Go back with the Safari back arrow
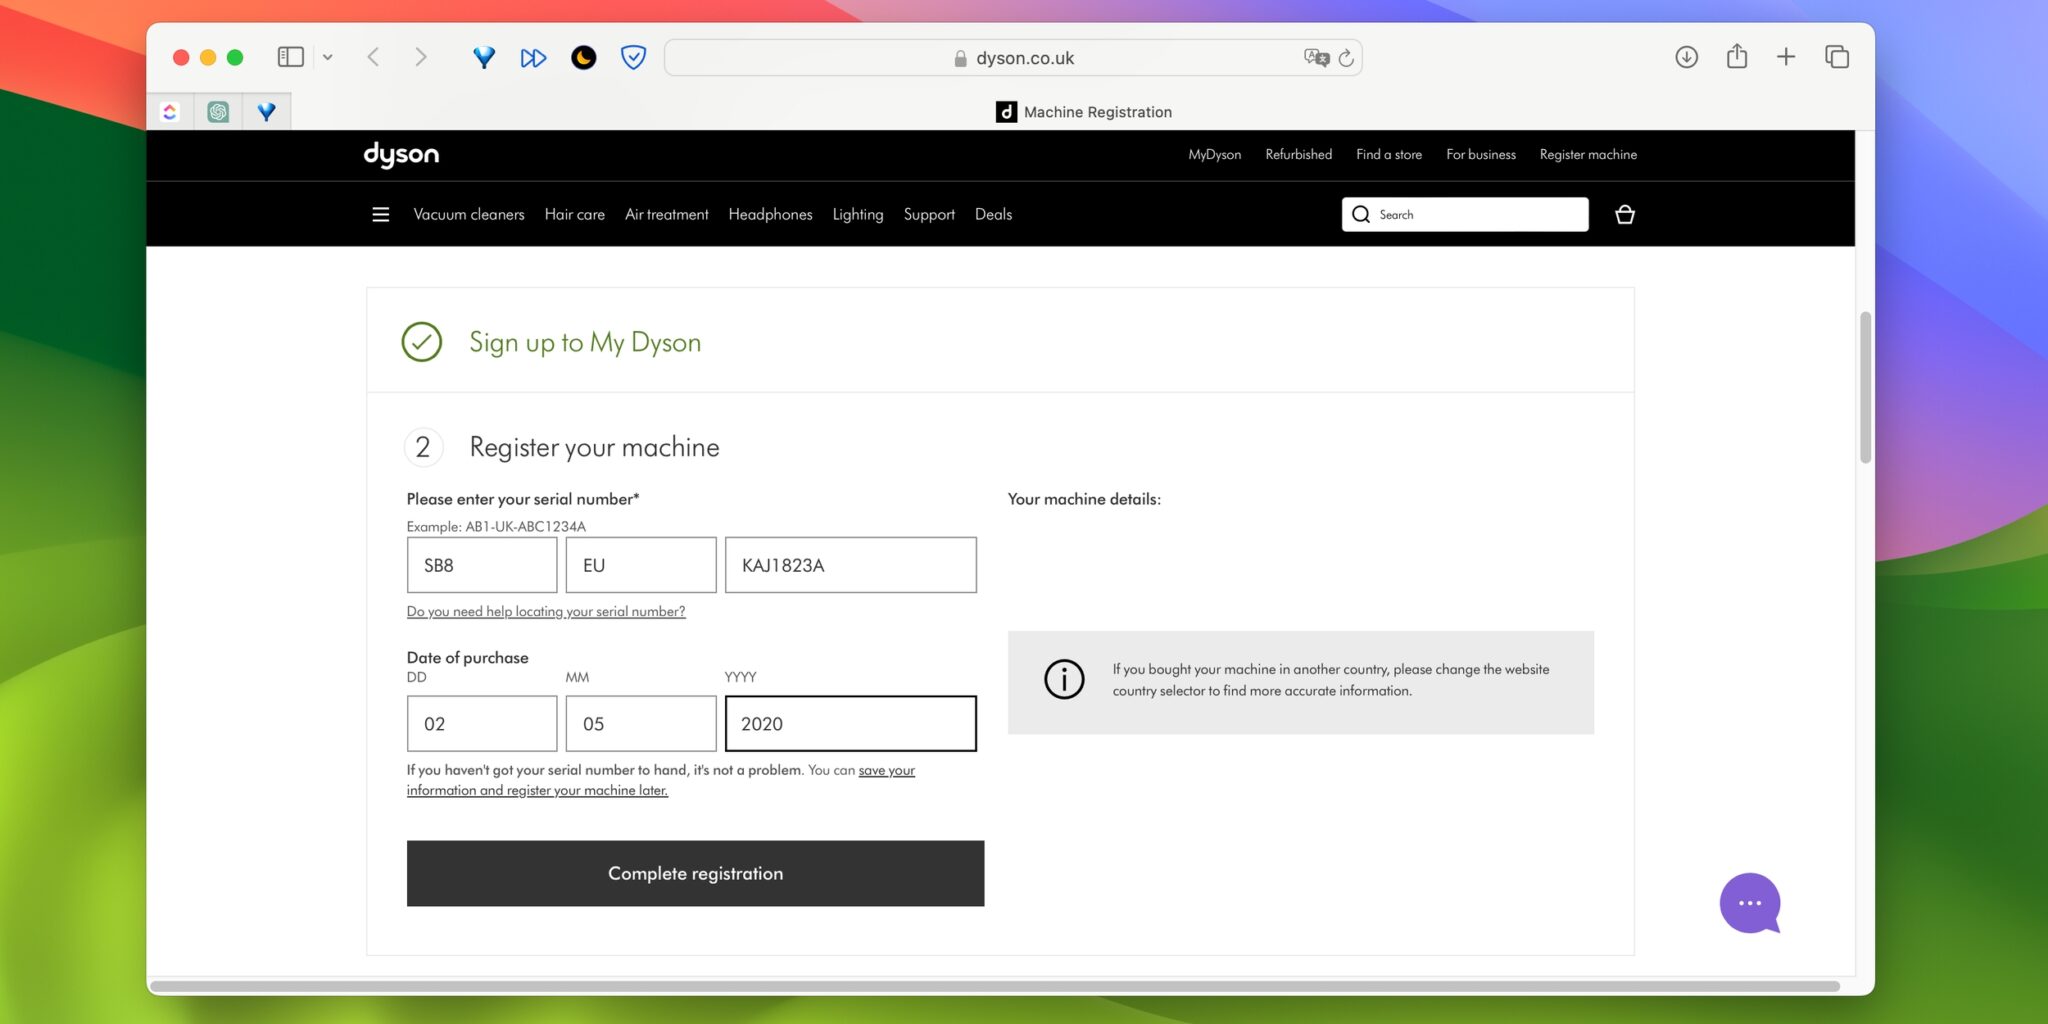Viewport: 2048px width, 1024px height. point(373,57)
